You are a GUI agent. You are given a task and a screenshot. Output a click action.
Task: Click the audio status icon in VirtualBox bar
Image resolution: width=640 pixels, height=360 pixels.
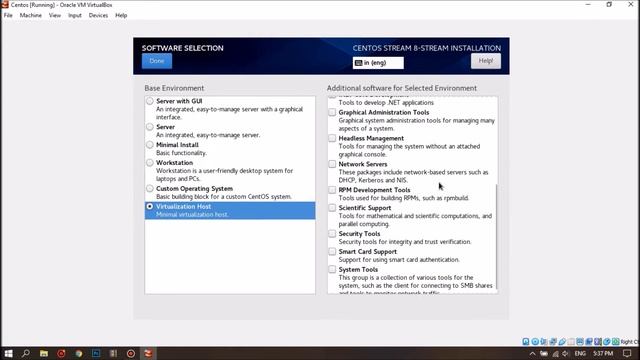point(544,342)
